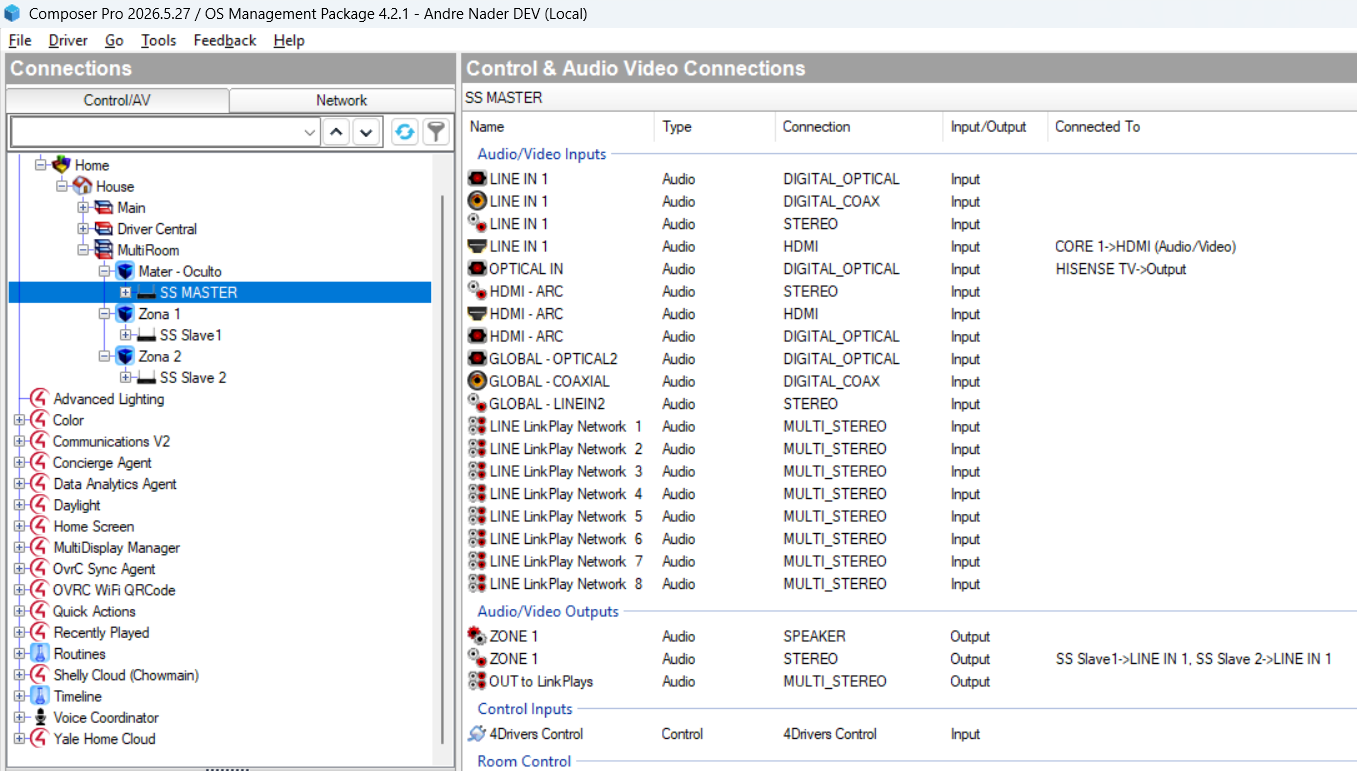This screenshot has width=1357, height=771.
Task: Click the Voice Coordinator microphone icon
Action: (x=40, y=718)
